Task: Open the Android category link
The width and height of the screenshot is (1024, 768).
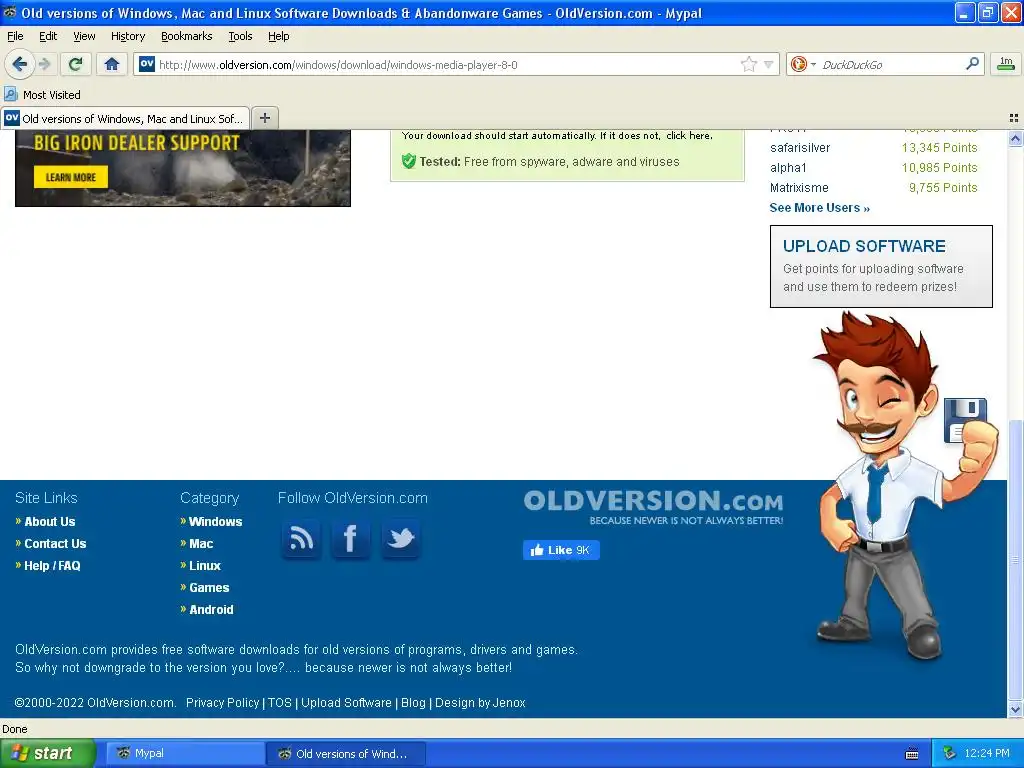Action: (x=211, y=610)
